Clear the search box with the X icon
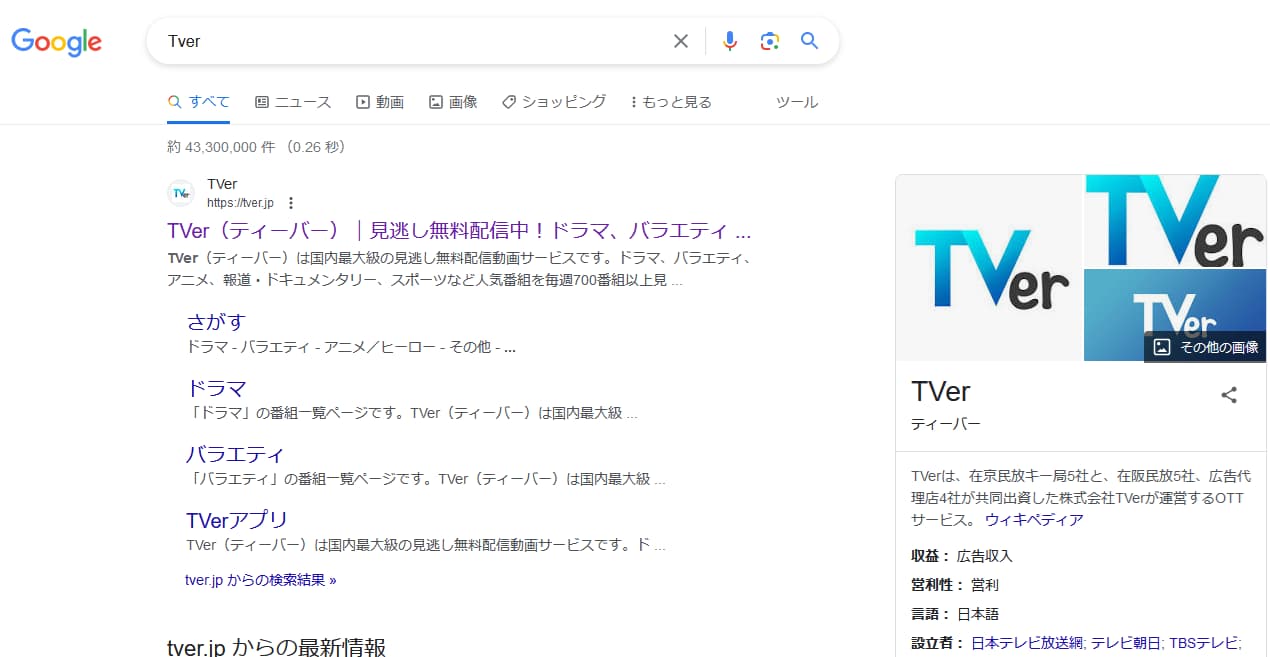1270x657 pixels. (681, 41)
